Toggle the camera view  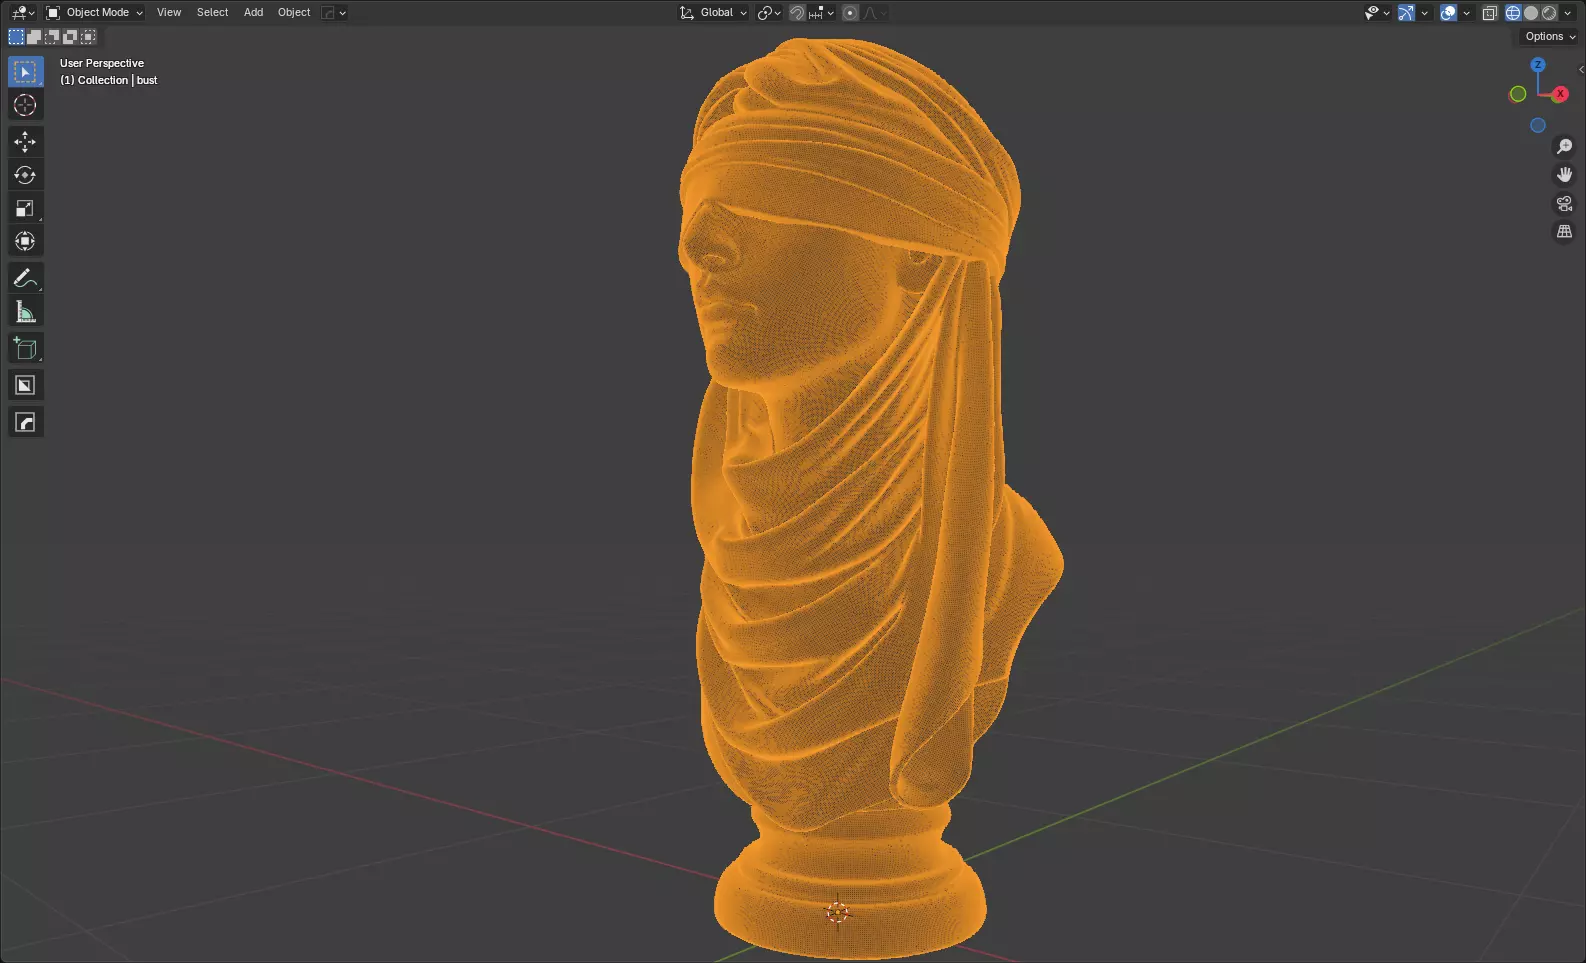click(x=1565, y=203)
